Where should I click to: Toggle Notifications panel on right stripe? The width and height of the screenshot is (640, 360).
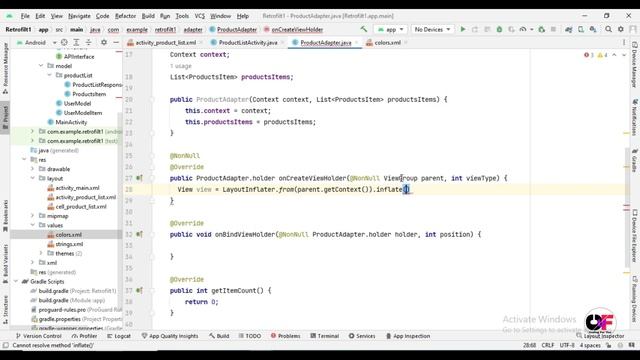[x=635, y=117]
